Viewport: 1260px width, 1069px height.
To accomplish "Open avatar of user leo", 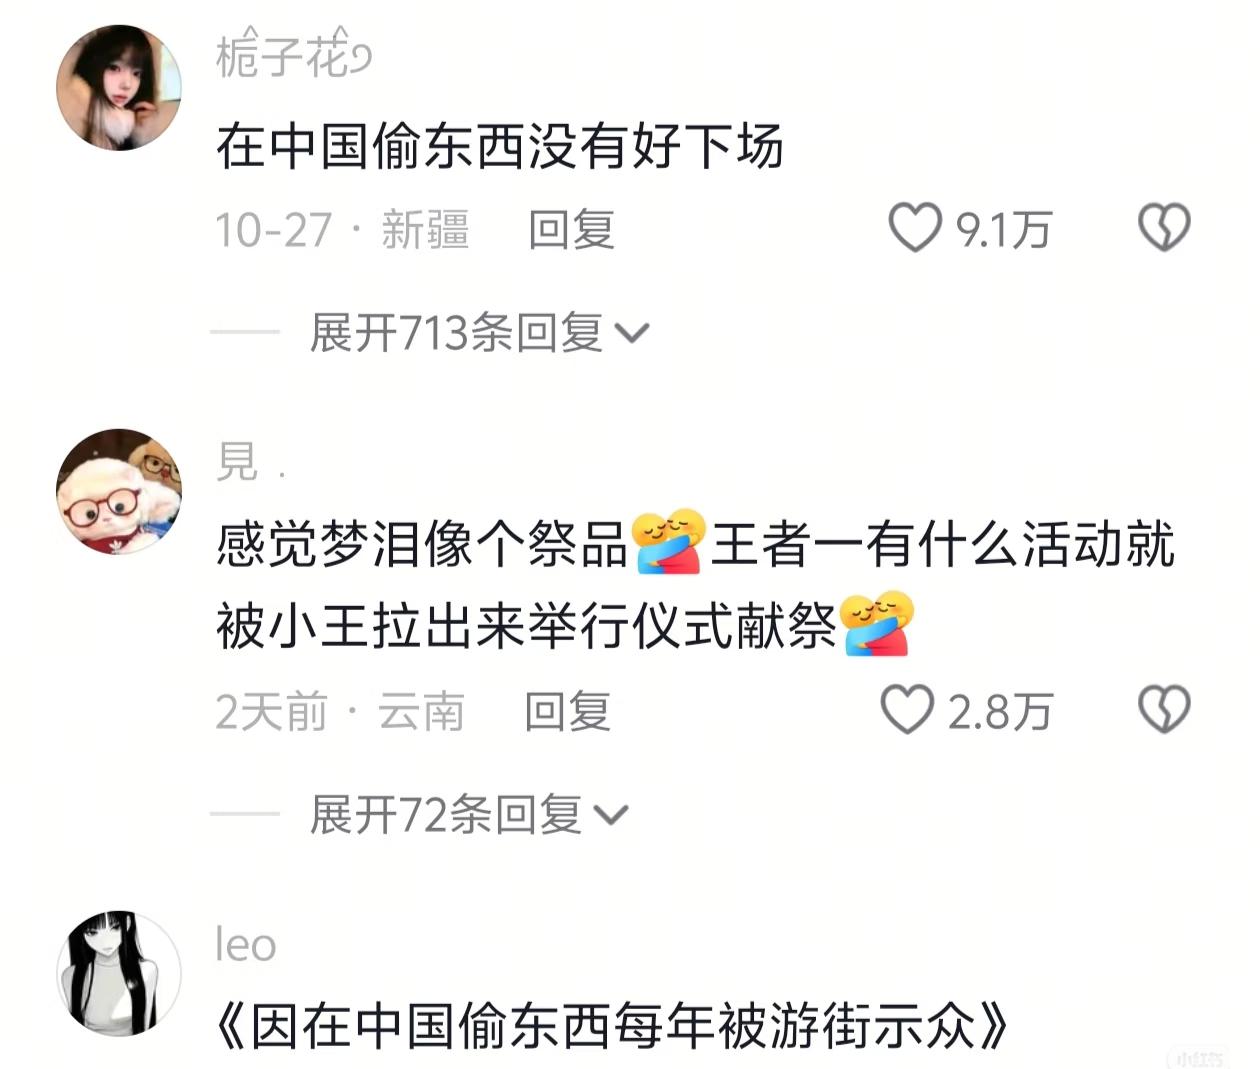I will pos(119,973).
